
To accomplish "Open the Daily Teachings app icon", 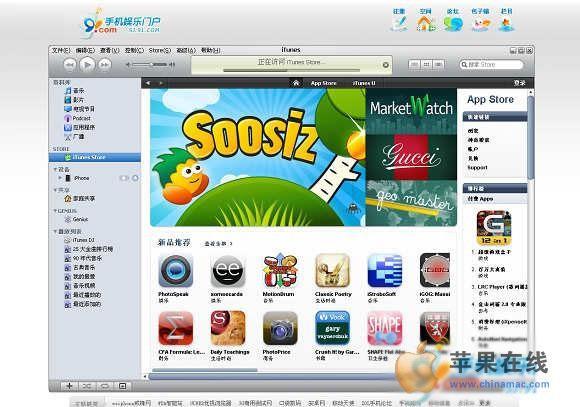I will pos(228,329).
